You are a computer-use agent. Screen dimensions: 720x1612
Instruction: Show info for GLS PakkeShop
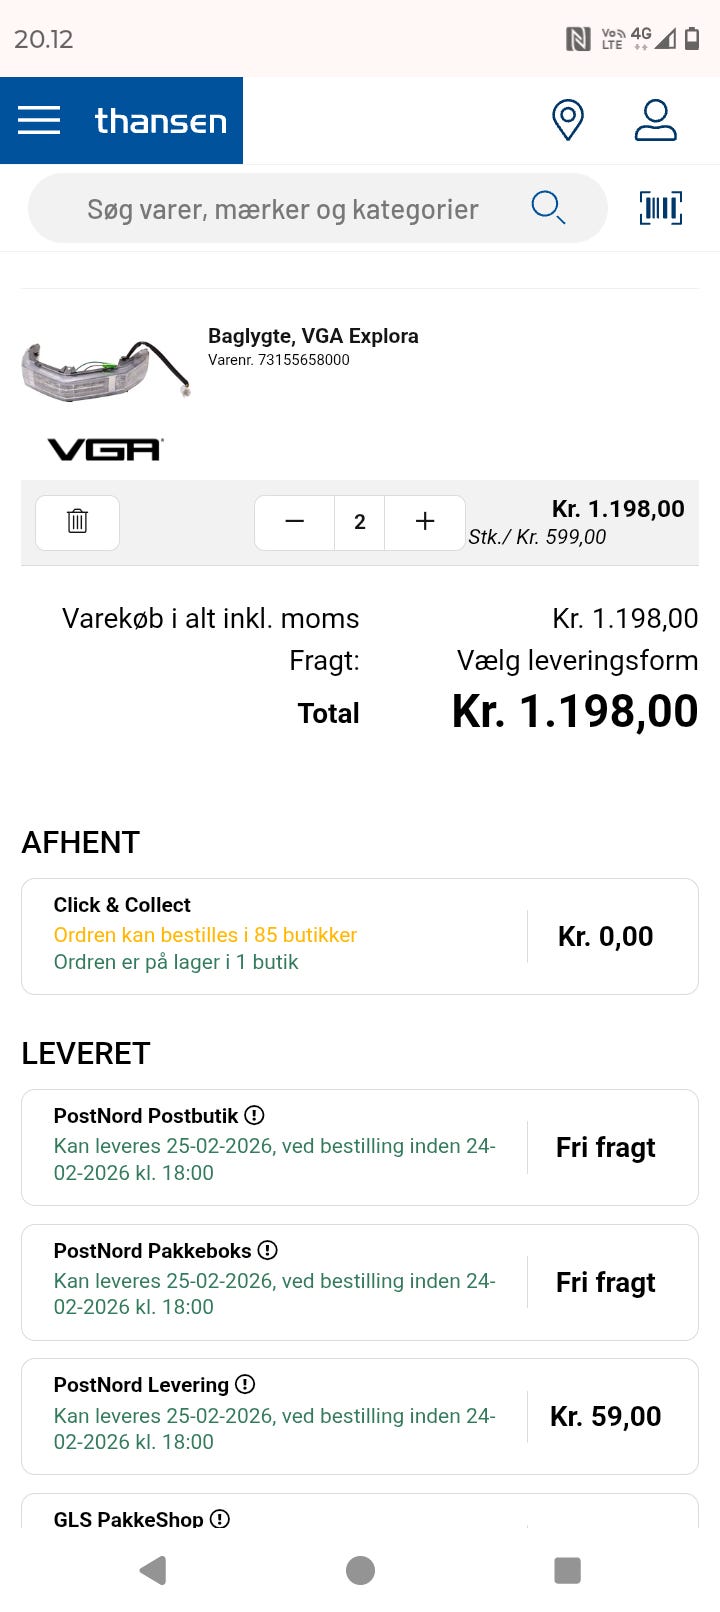coord(220,1519)
